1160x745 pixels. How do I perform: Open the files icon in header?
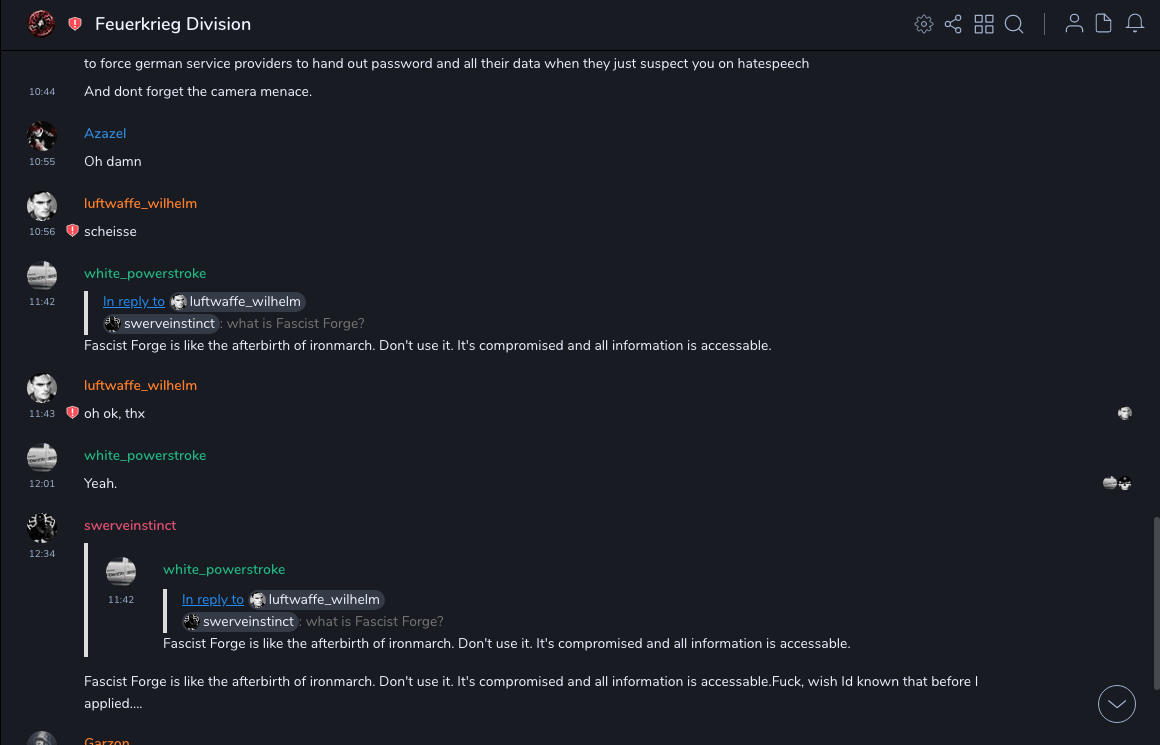click(x=1104, y=24)
